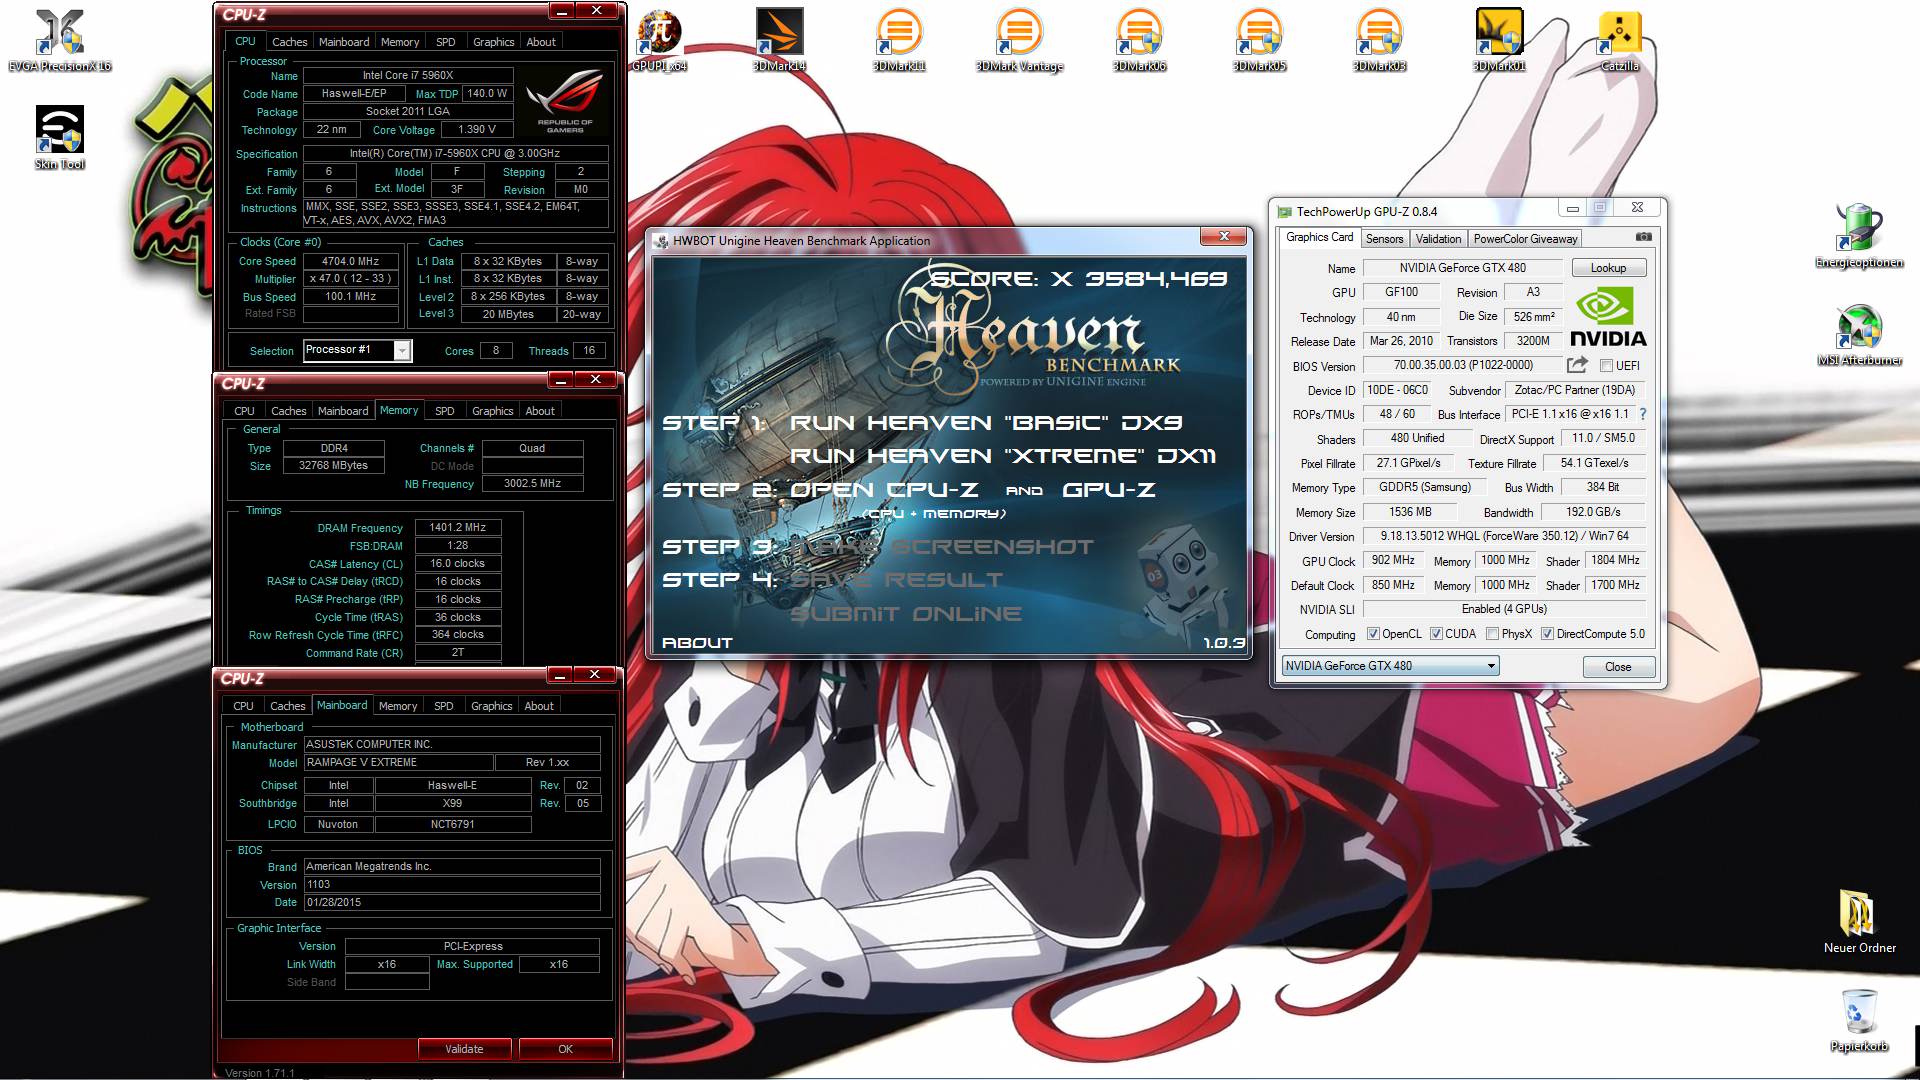
Task: Click GPU-Z screenshot camera icon
Action: point(1643,237)
